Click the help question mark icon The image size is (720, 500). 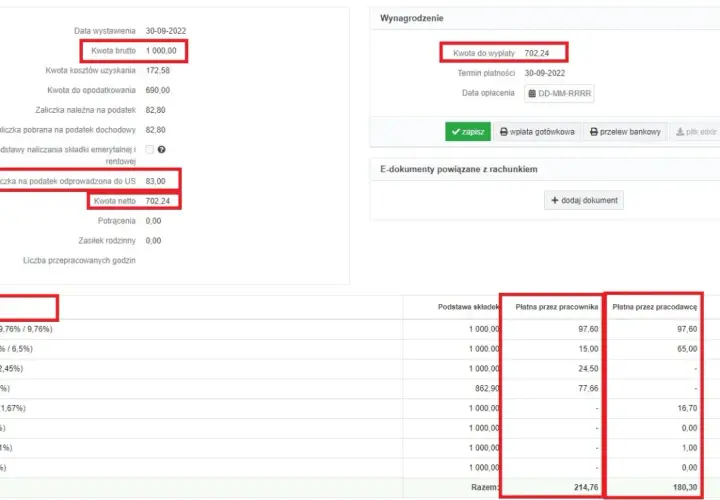coord(162,149)
